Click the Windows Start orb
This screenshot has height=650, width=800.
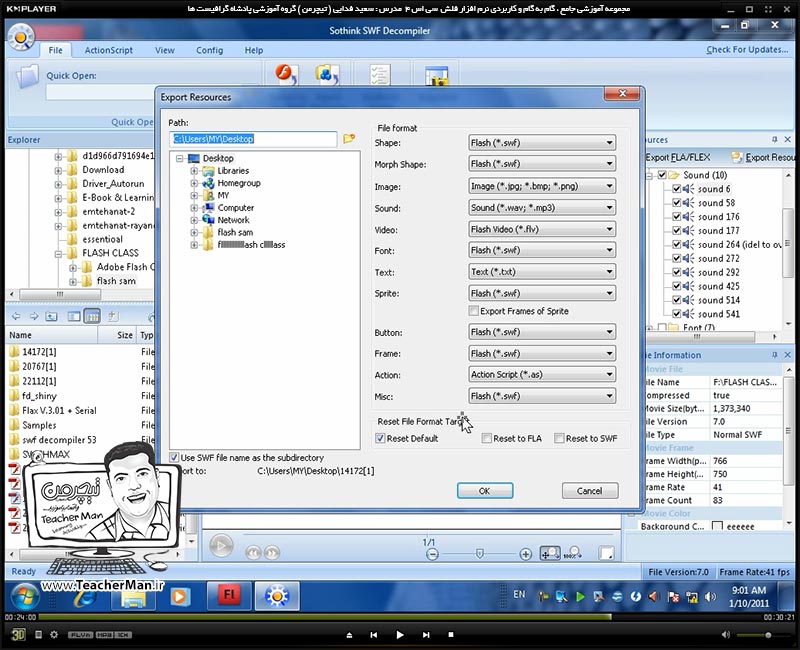(x=23, y=596)
